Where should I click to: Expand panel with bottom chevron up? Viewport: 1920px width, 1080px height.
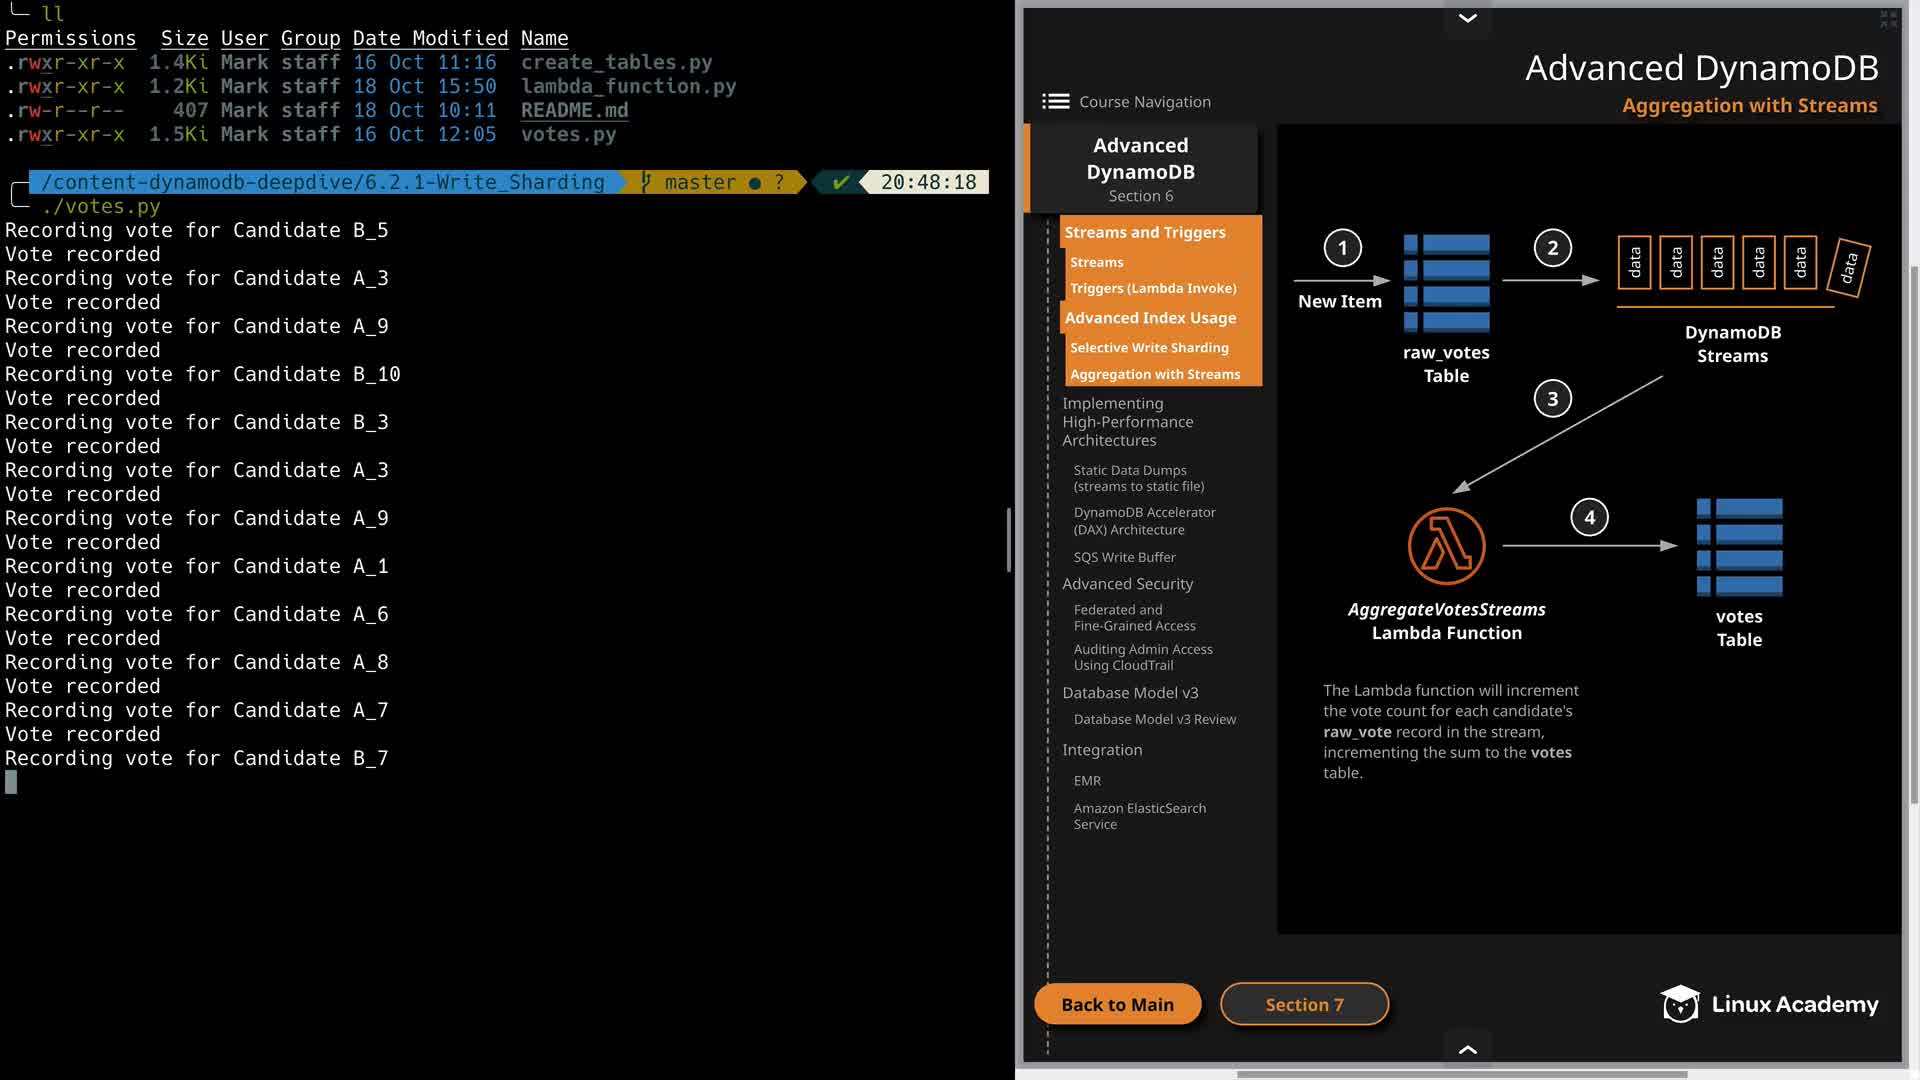pyautogui.click(x=1467, y=1049)
